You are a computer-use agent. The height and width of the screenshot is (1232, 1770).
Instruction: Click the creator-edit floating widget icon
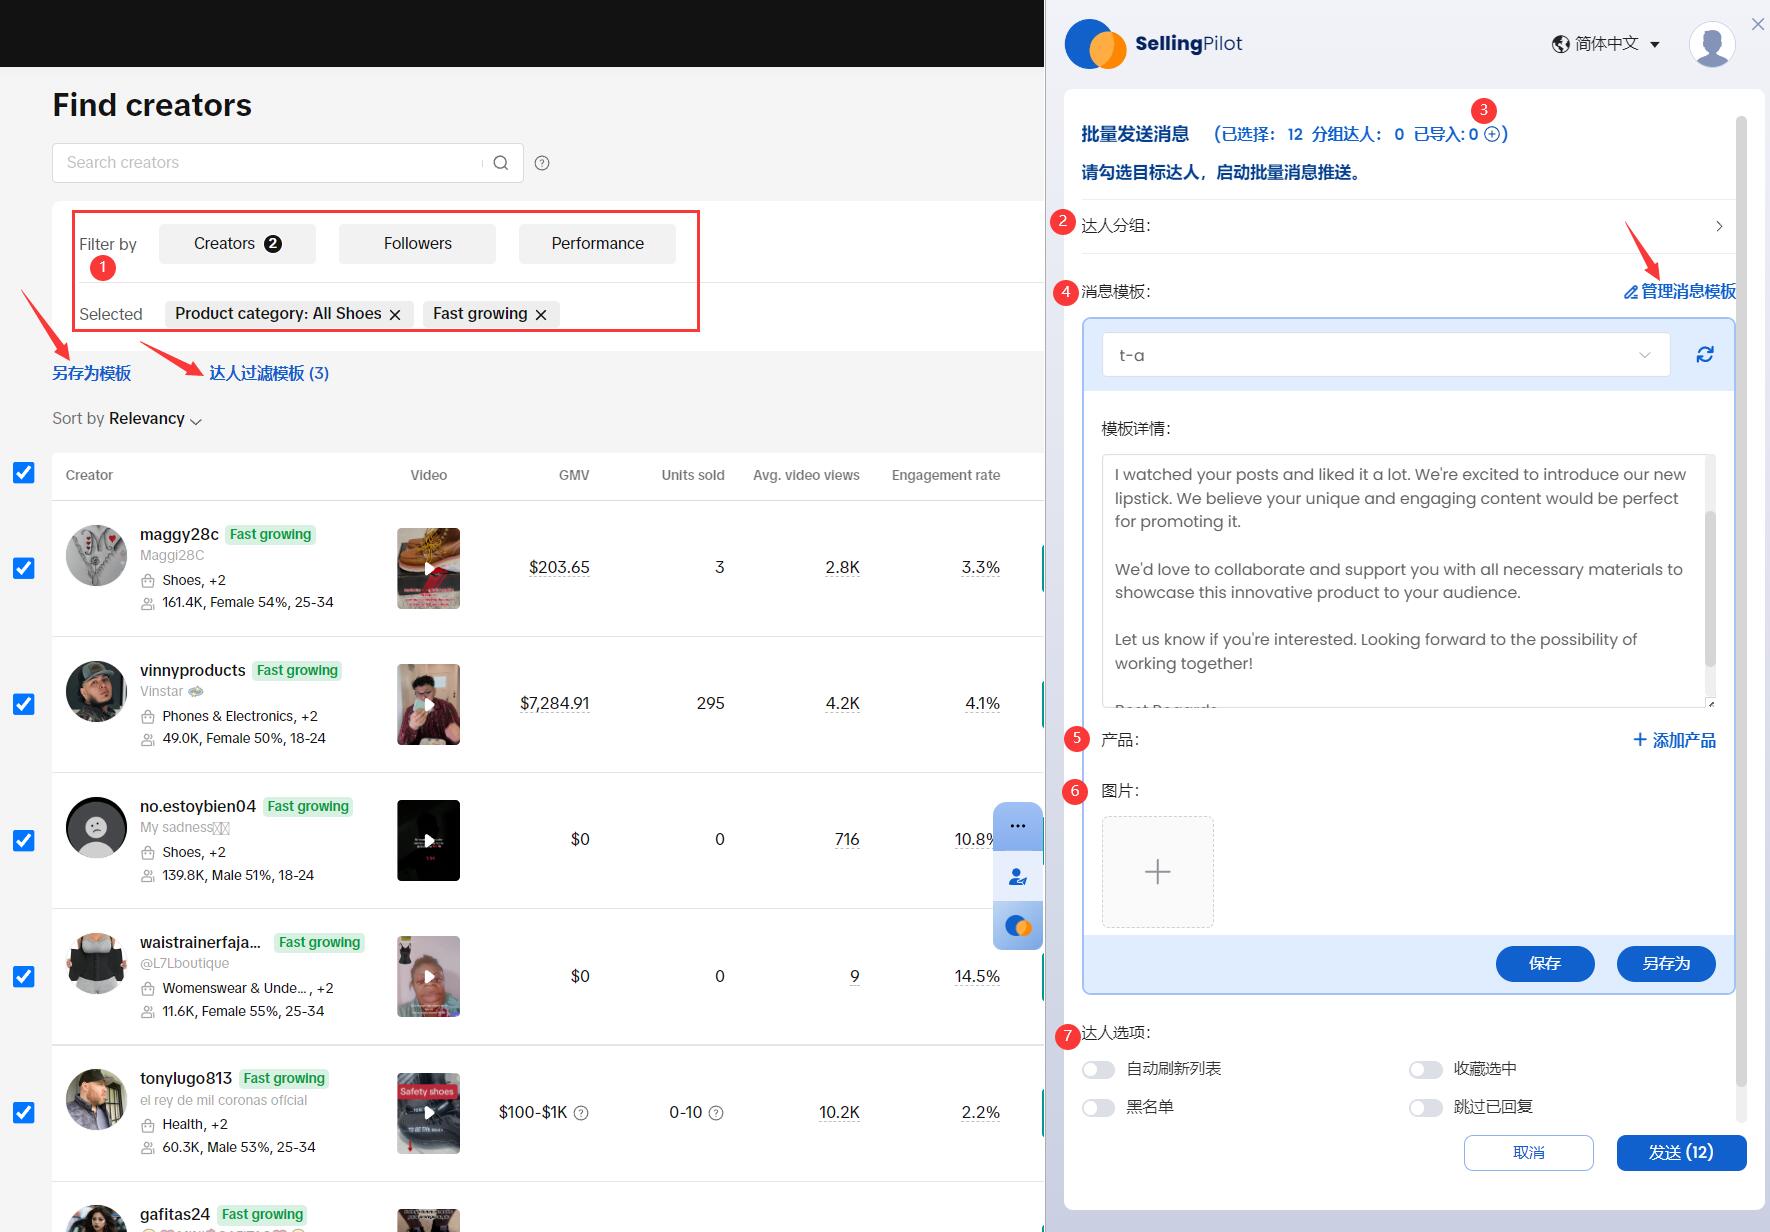point(1018,876)
